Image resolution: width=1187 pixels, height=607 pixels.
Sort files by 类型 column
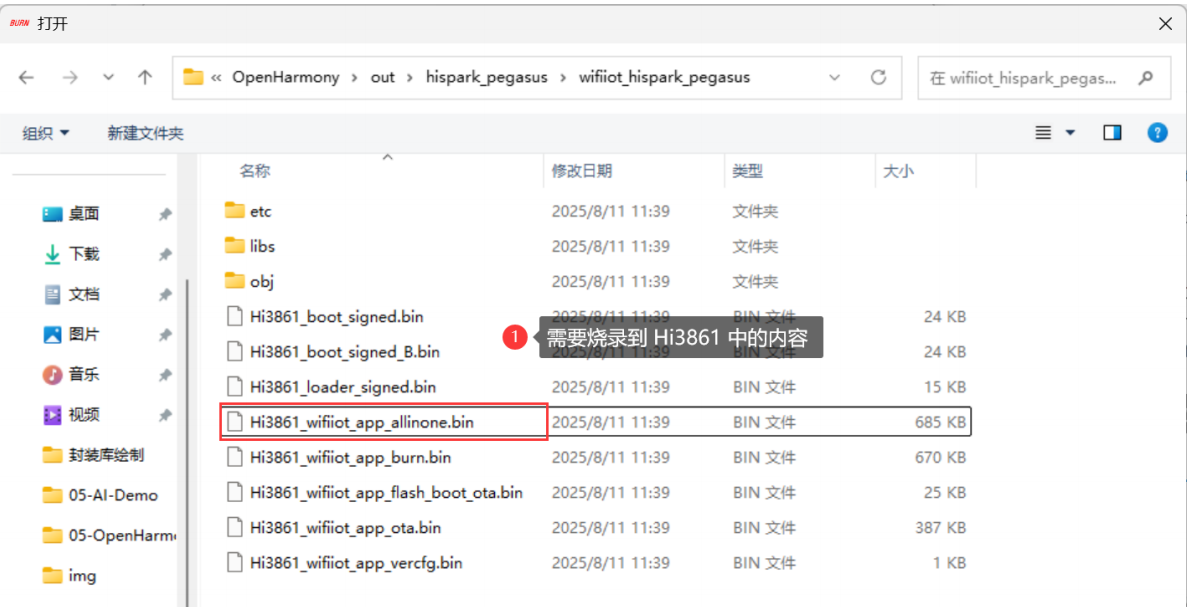click(x=747, y=172)
